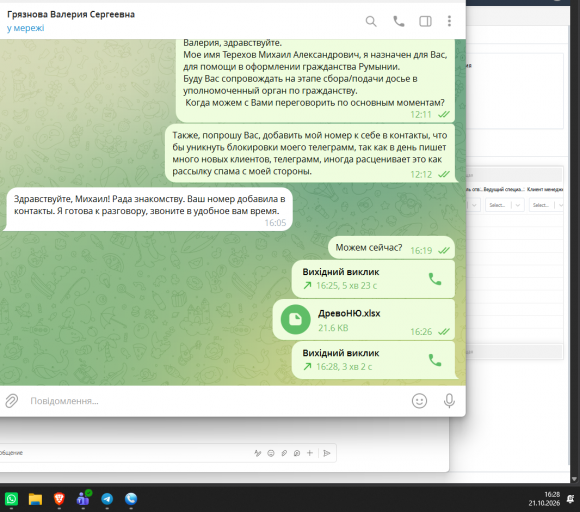Screen dimensions: 580x512
Task: Send message via background window's send icon
Action: [327, 453]
